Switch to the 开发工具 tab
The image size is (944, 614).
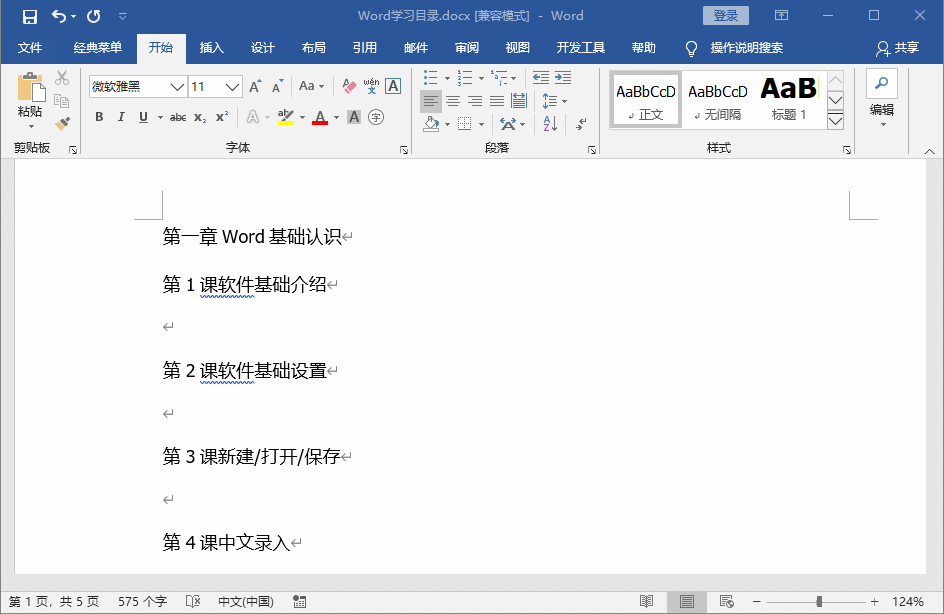pos(580,48)
